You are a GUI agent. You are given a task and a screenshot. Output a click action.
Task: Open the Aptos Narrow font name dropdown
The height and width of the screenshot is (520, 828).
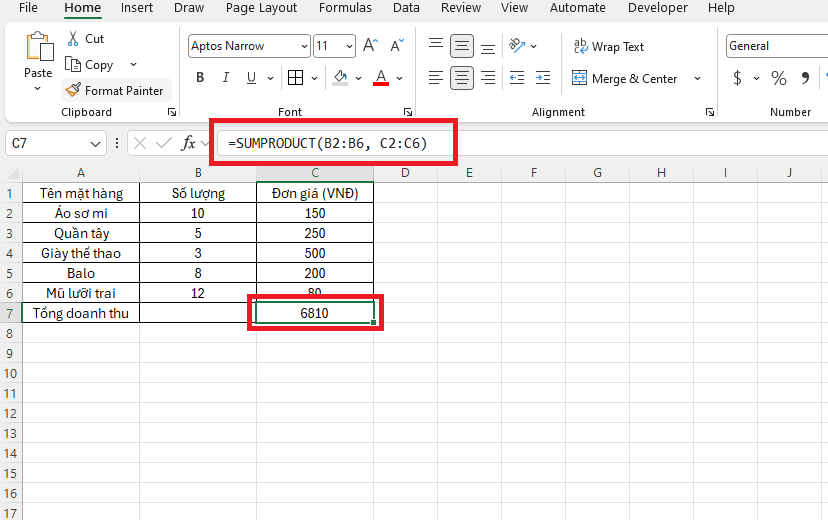(x=304, y=46)
